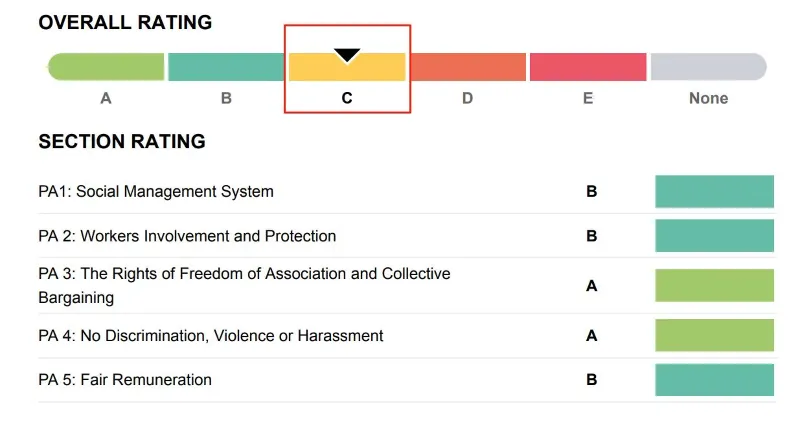Click the black triangle rating marker
The width and height of the screenshot is (800, 433).
tap(347, 56)
